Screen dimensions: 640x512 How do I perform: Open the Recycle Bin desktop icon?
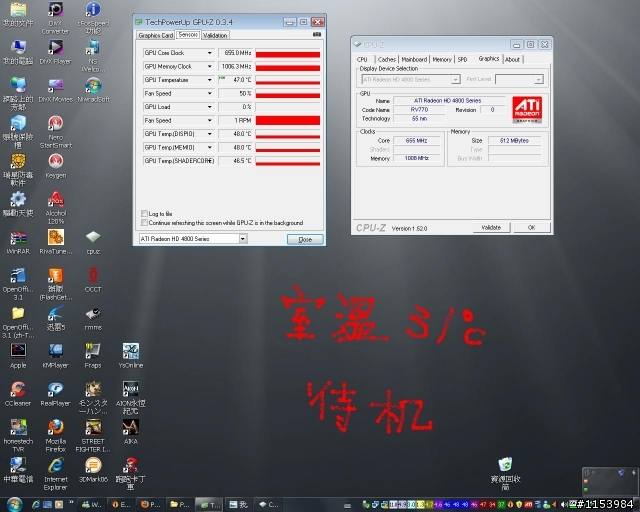pos(505,474)
